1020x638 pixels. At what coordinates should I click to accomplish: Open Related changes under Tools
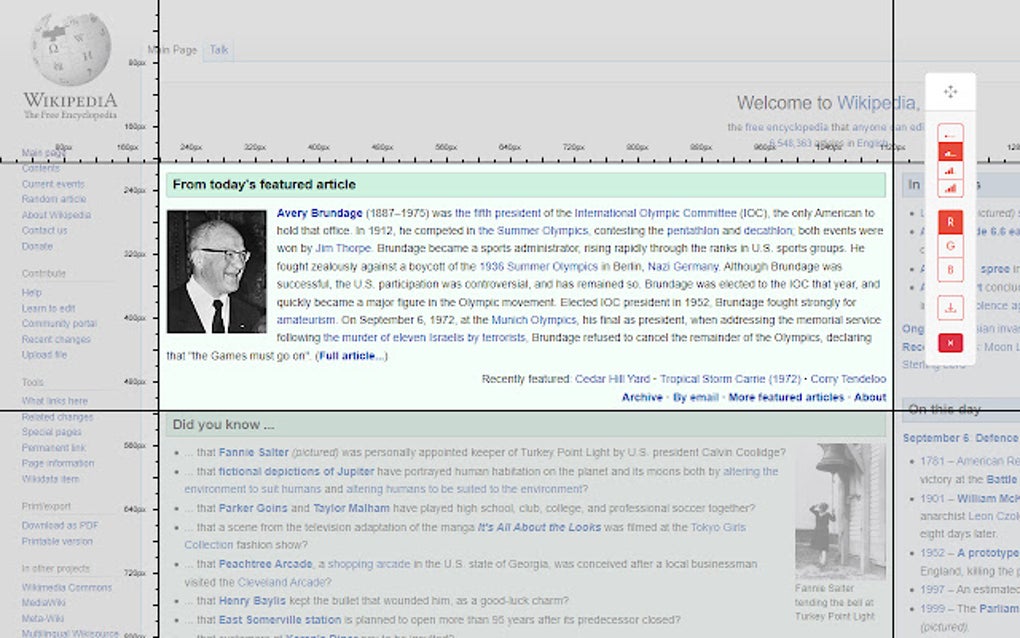(57, 417)
